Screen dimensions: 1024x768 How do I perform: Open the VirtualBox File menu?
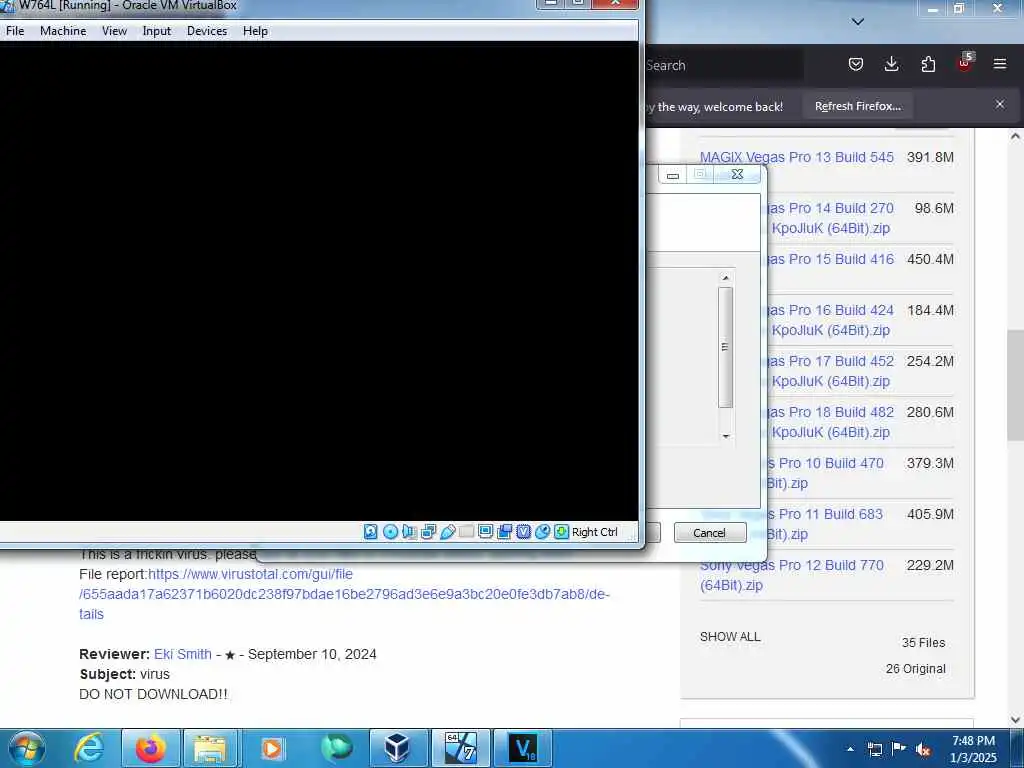point(15,31)
